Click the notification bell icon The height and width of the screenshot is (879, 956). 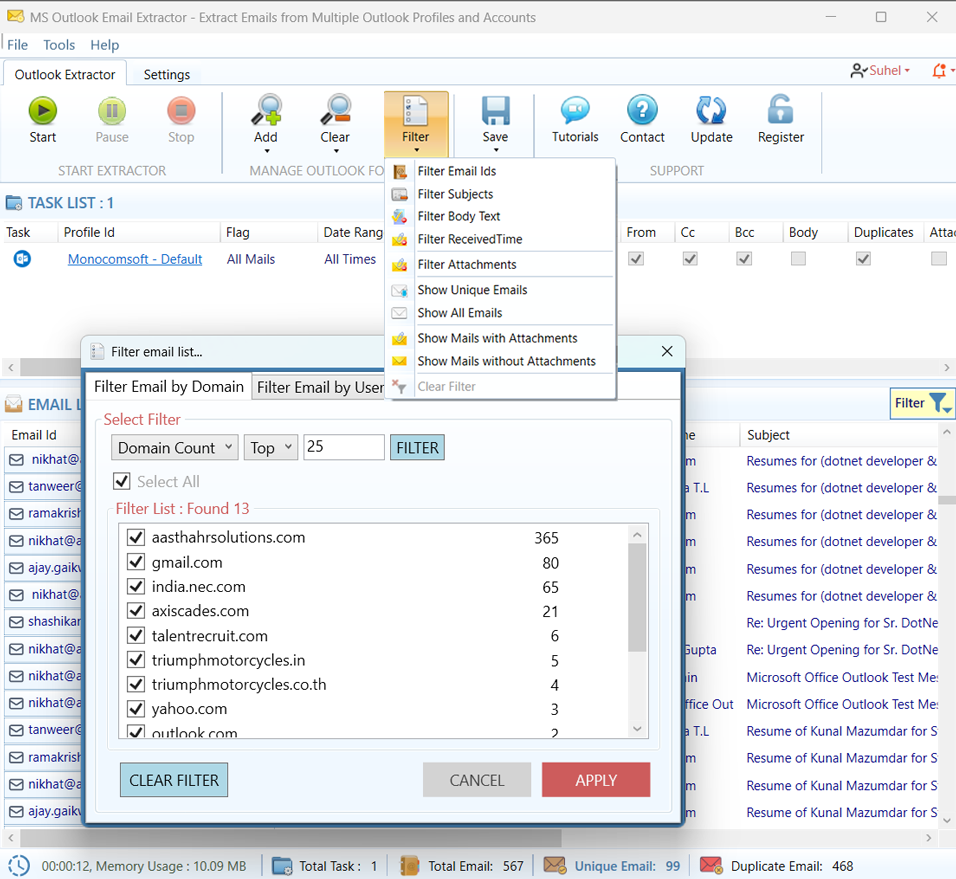pyautogui.click(x=940, y=71)
